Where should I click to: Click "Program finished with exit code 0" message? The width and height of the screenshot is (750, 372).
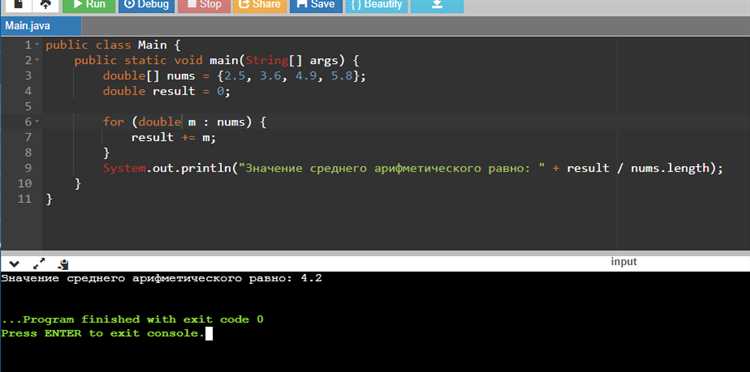(x=132, y=319)
